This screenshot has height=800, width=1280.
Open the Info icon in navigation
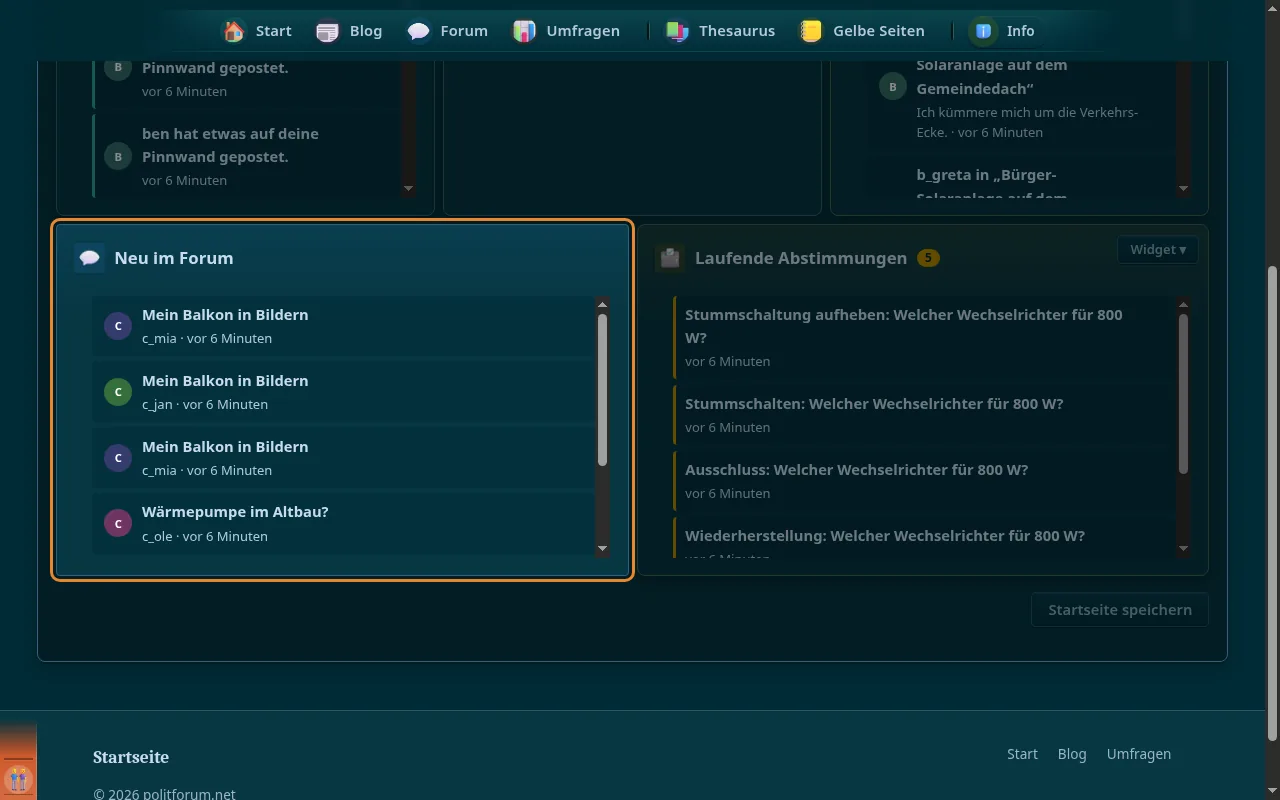pyautogui.click(x=984, y=31)
